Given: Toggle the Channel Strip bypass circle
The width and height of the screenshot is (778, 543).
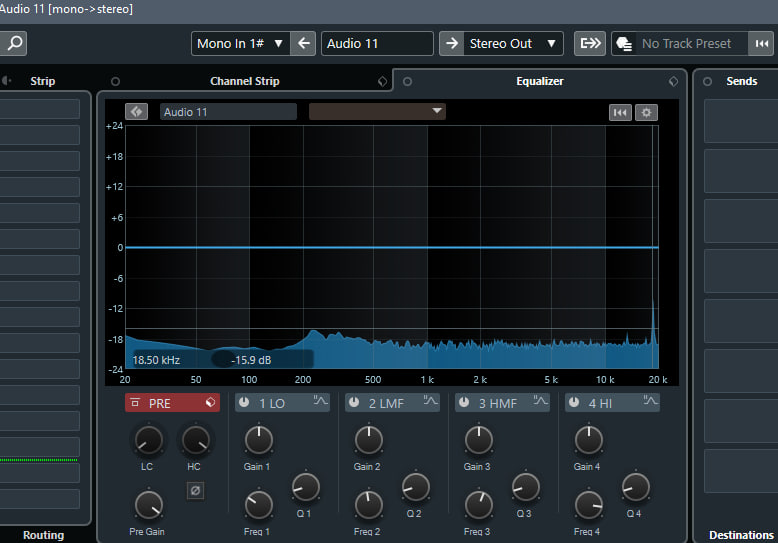Looking at the screenshot, I should click(x=115, y=81).
